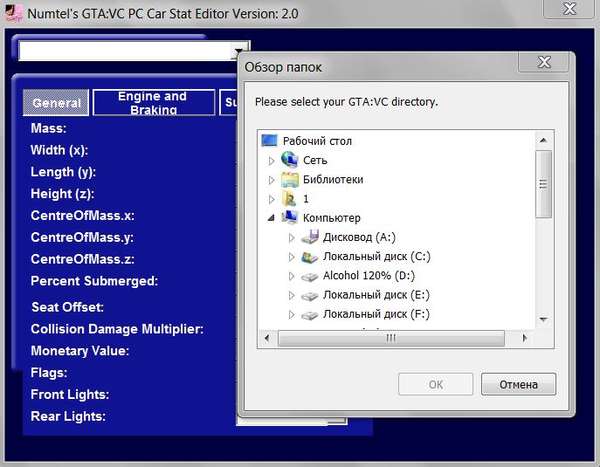Click the Alcohol 120% (D:) drive icon
Viewport: 600px width, 467px height.
click(310, 276)
